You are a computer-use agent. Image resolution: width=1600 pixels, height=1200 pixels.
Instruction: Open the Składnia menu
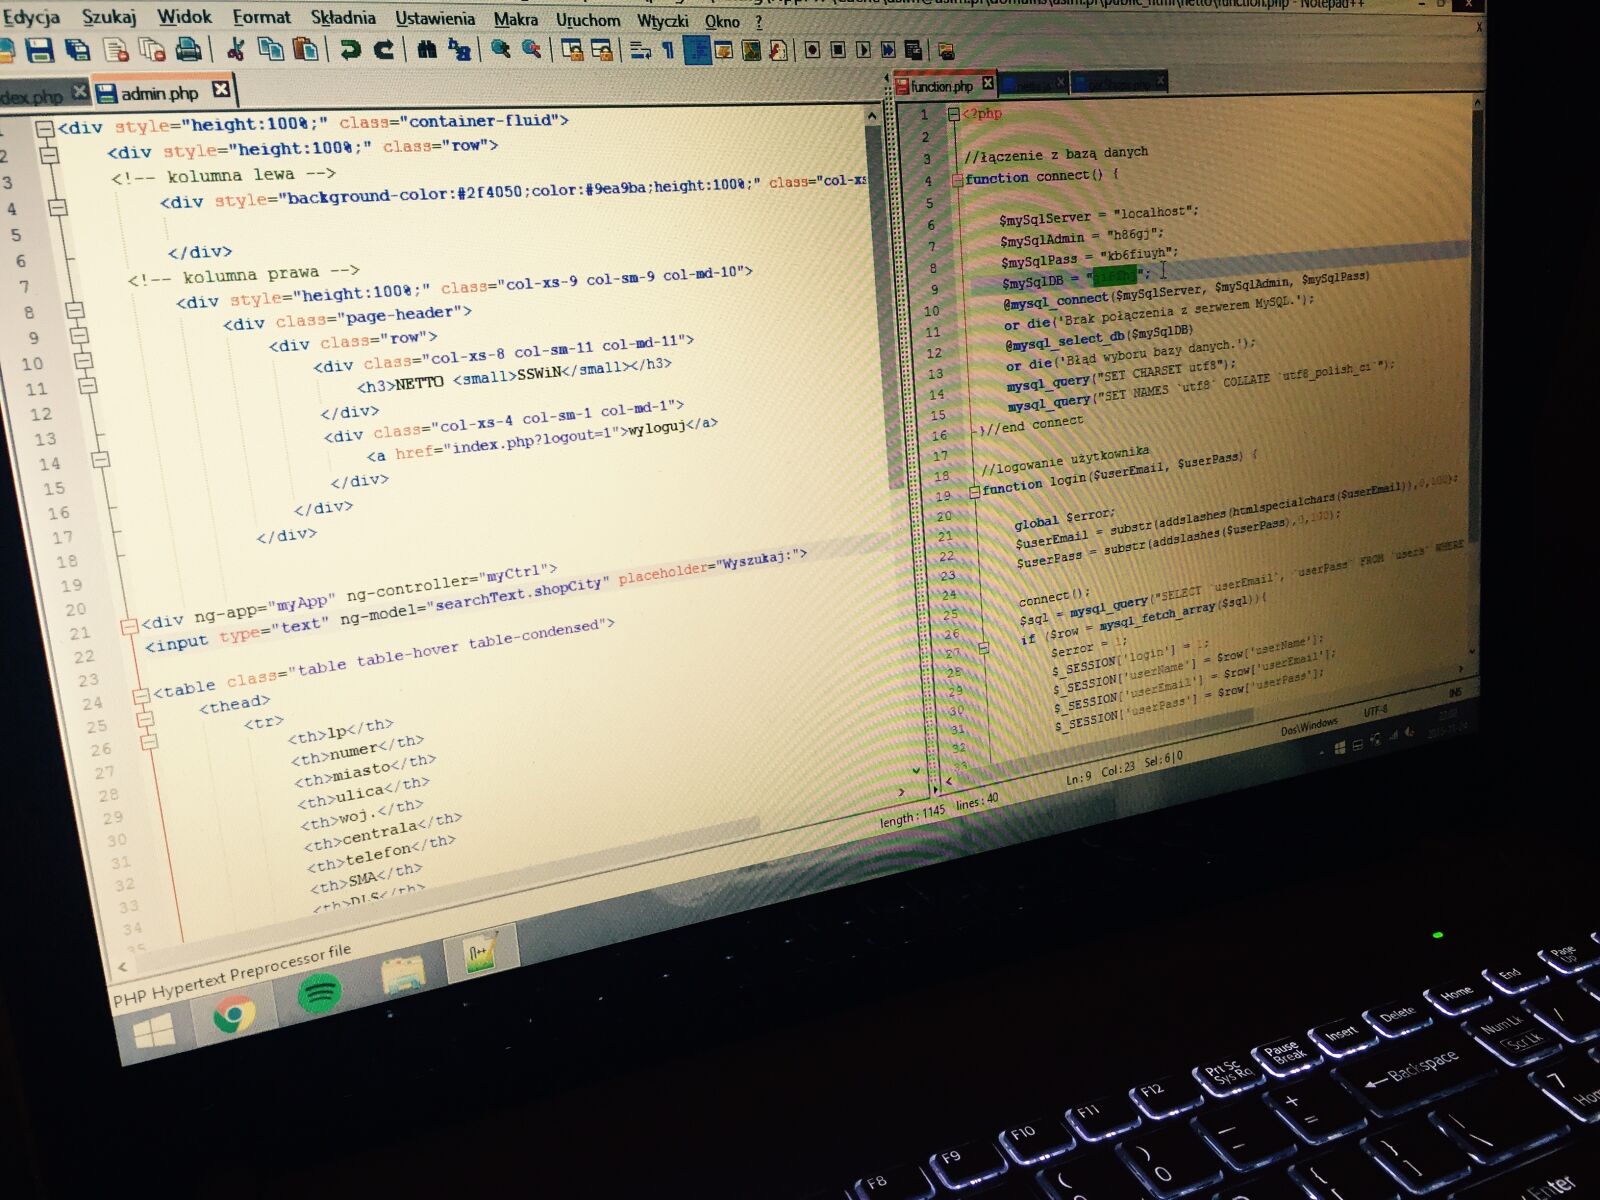click(343, 17)
